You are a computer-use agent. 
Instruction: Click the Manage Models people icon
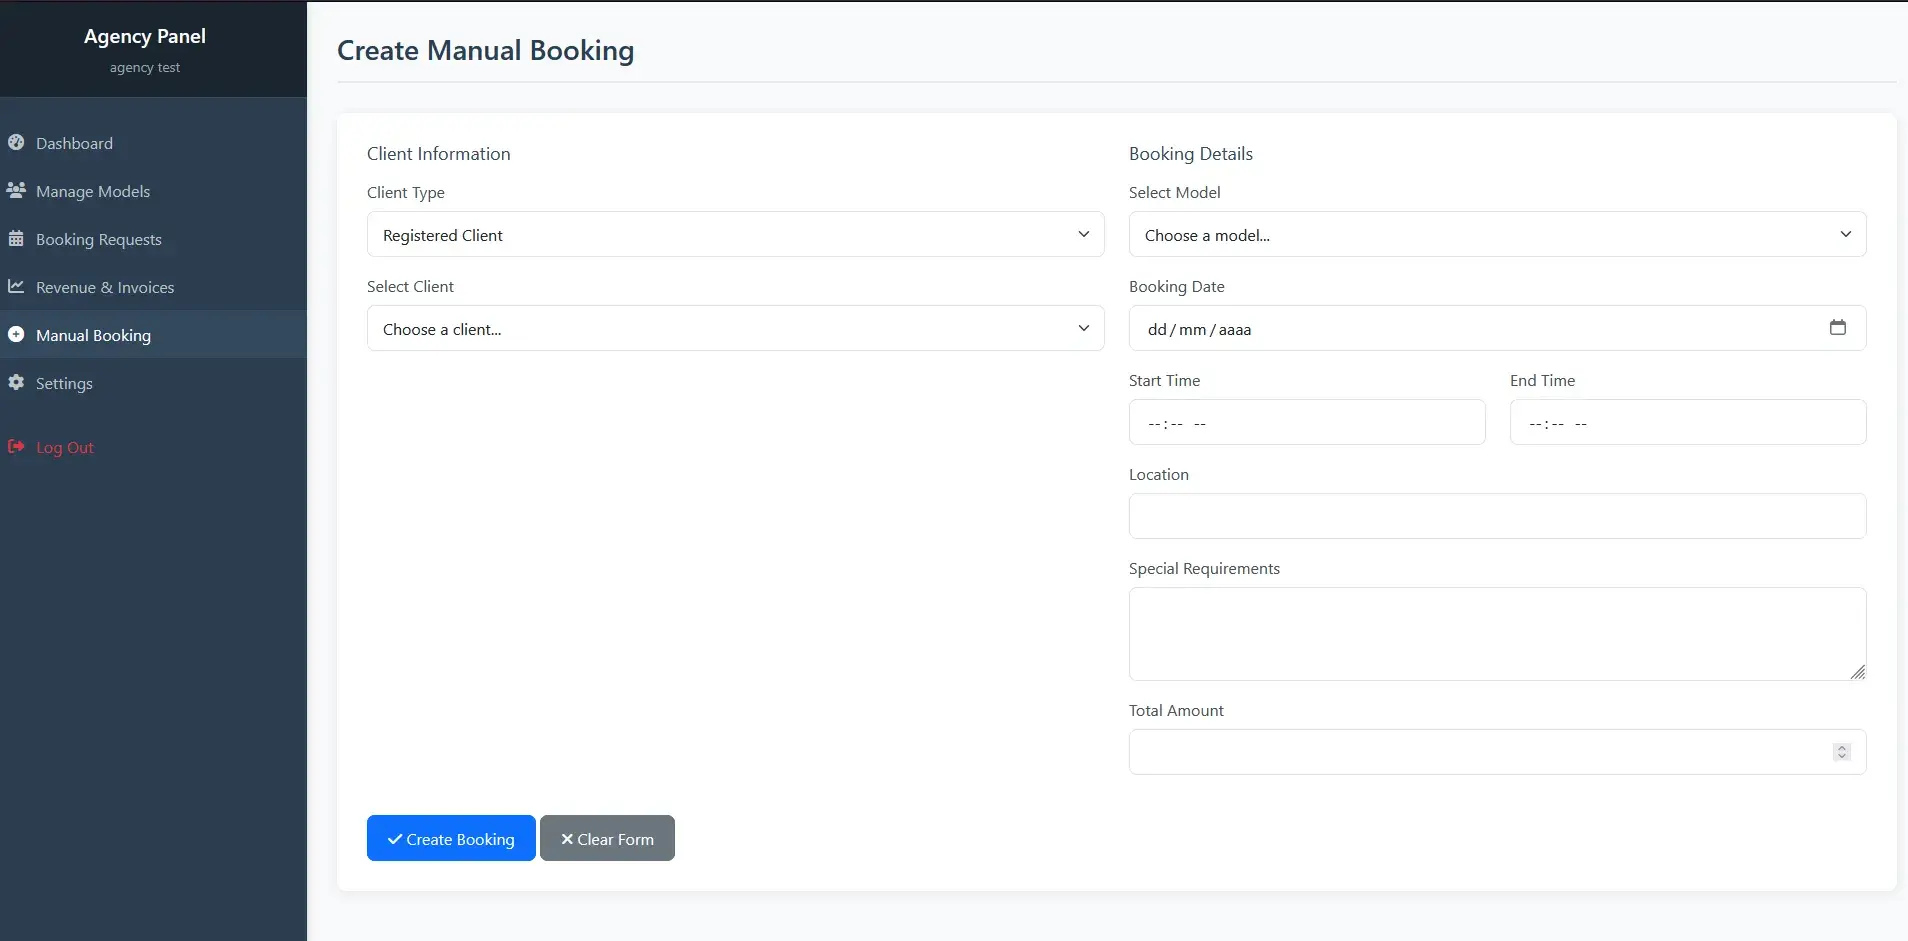point(16,190)
